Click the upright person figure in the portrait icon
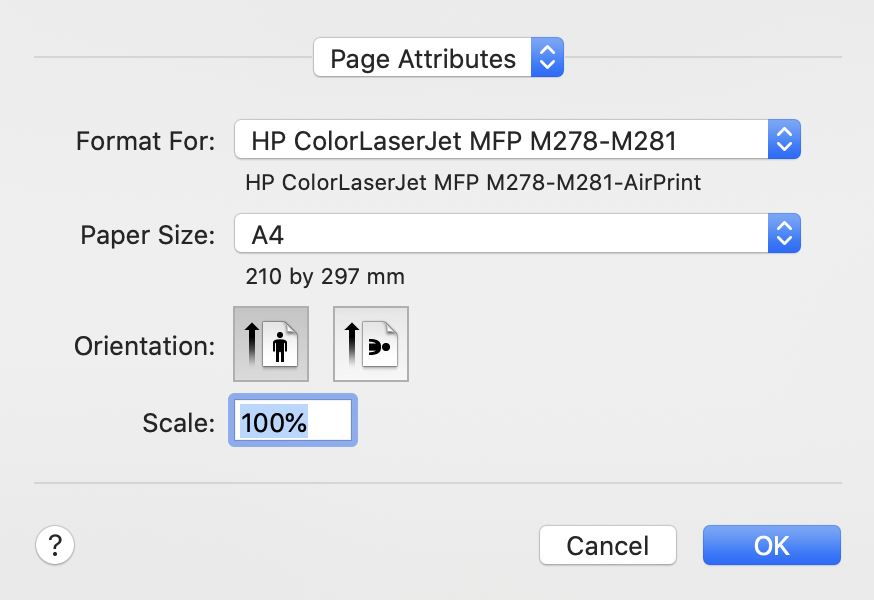Screen dimensions: 874x600 (x=280, y=347)
